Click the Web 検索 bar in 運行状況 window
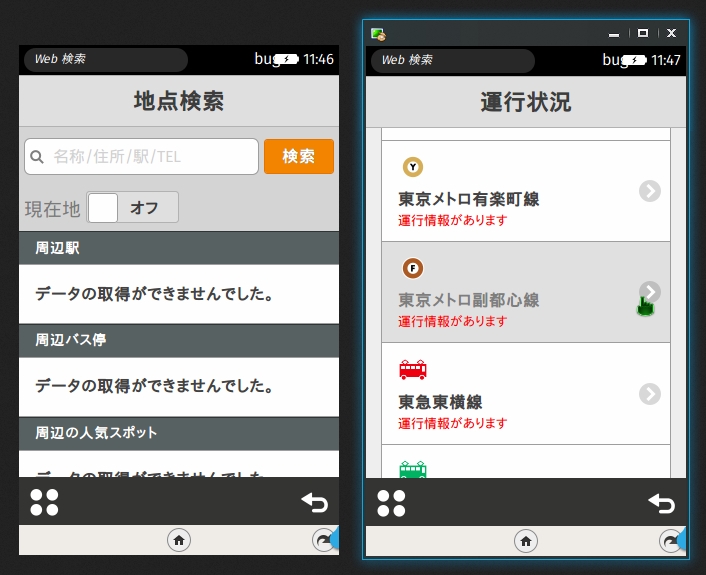 453,60
